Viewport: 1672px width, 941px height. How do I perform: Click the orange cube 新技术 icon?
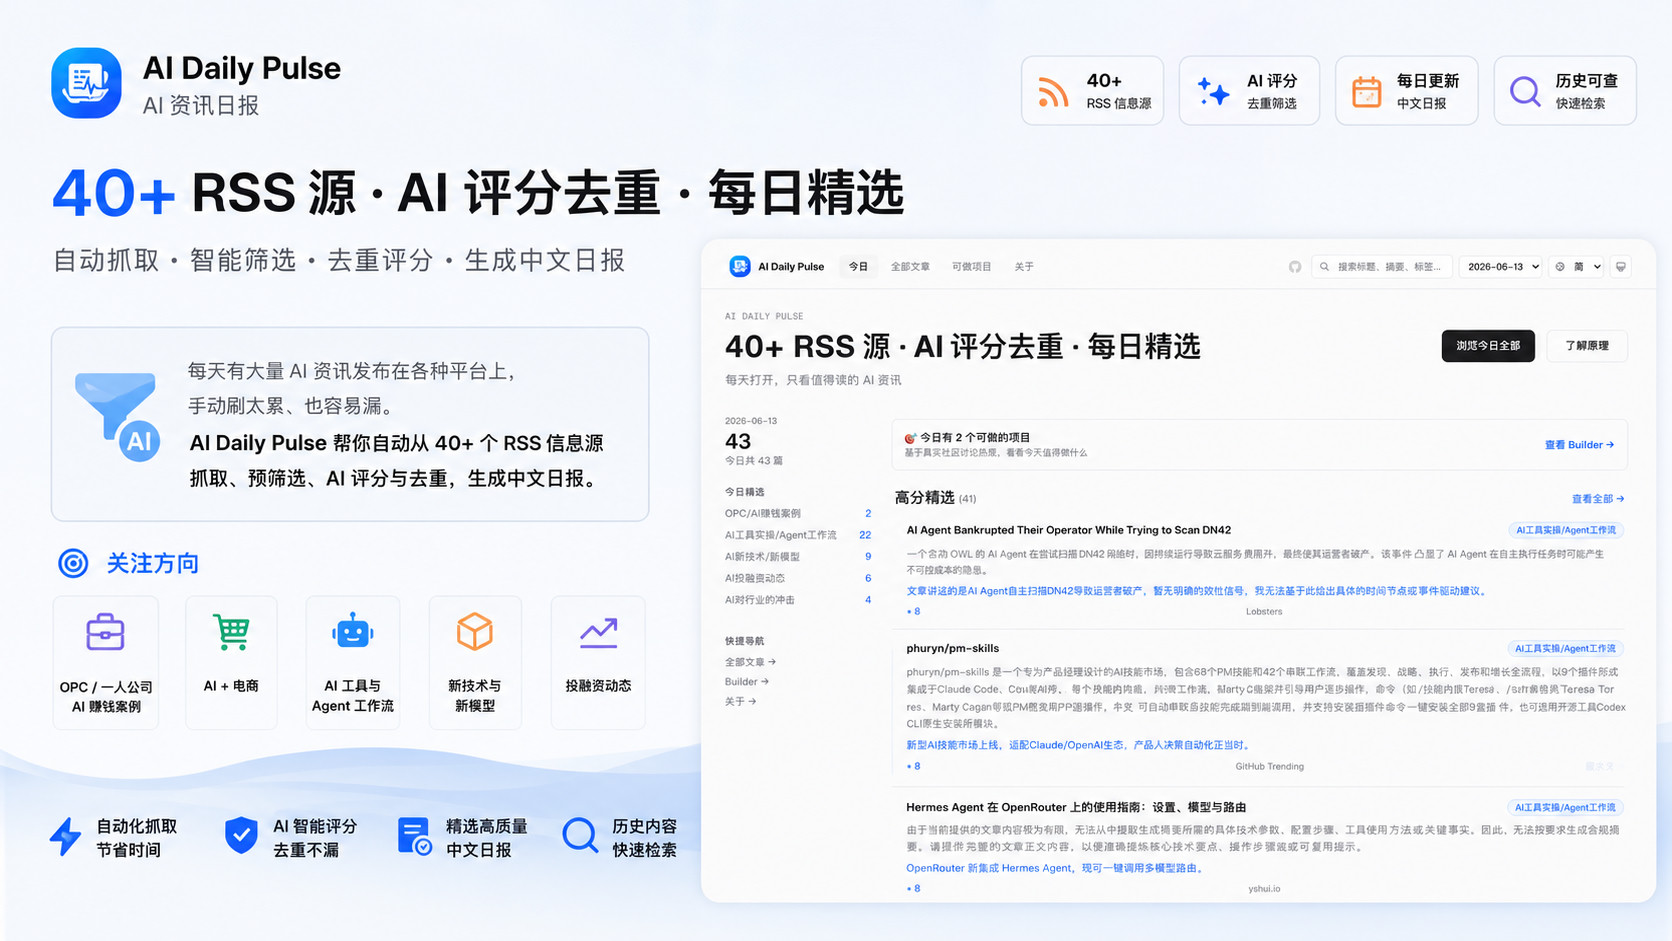pyautogui.click(x=475, y=632)
